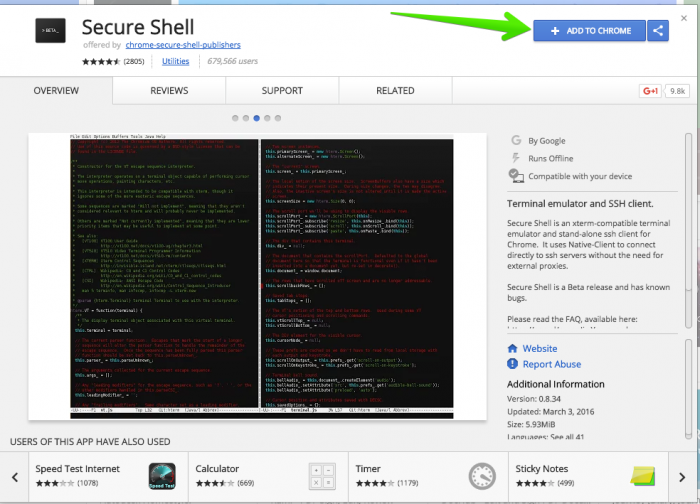The width and height of the screenshot is (700, 504).
Task: Select the third (active) carousel dot
Action: (257, 118)
